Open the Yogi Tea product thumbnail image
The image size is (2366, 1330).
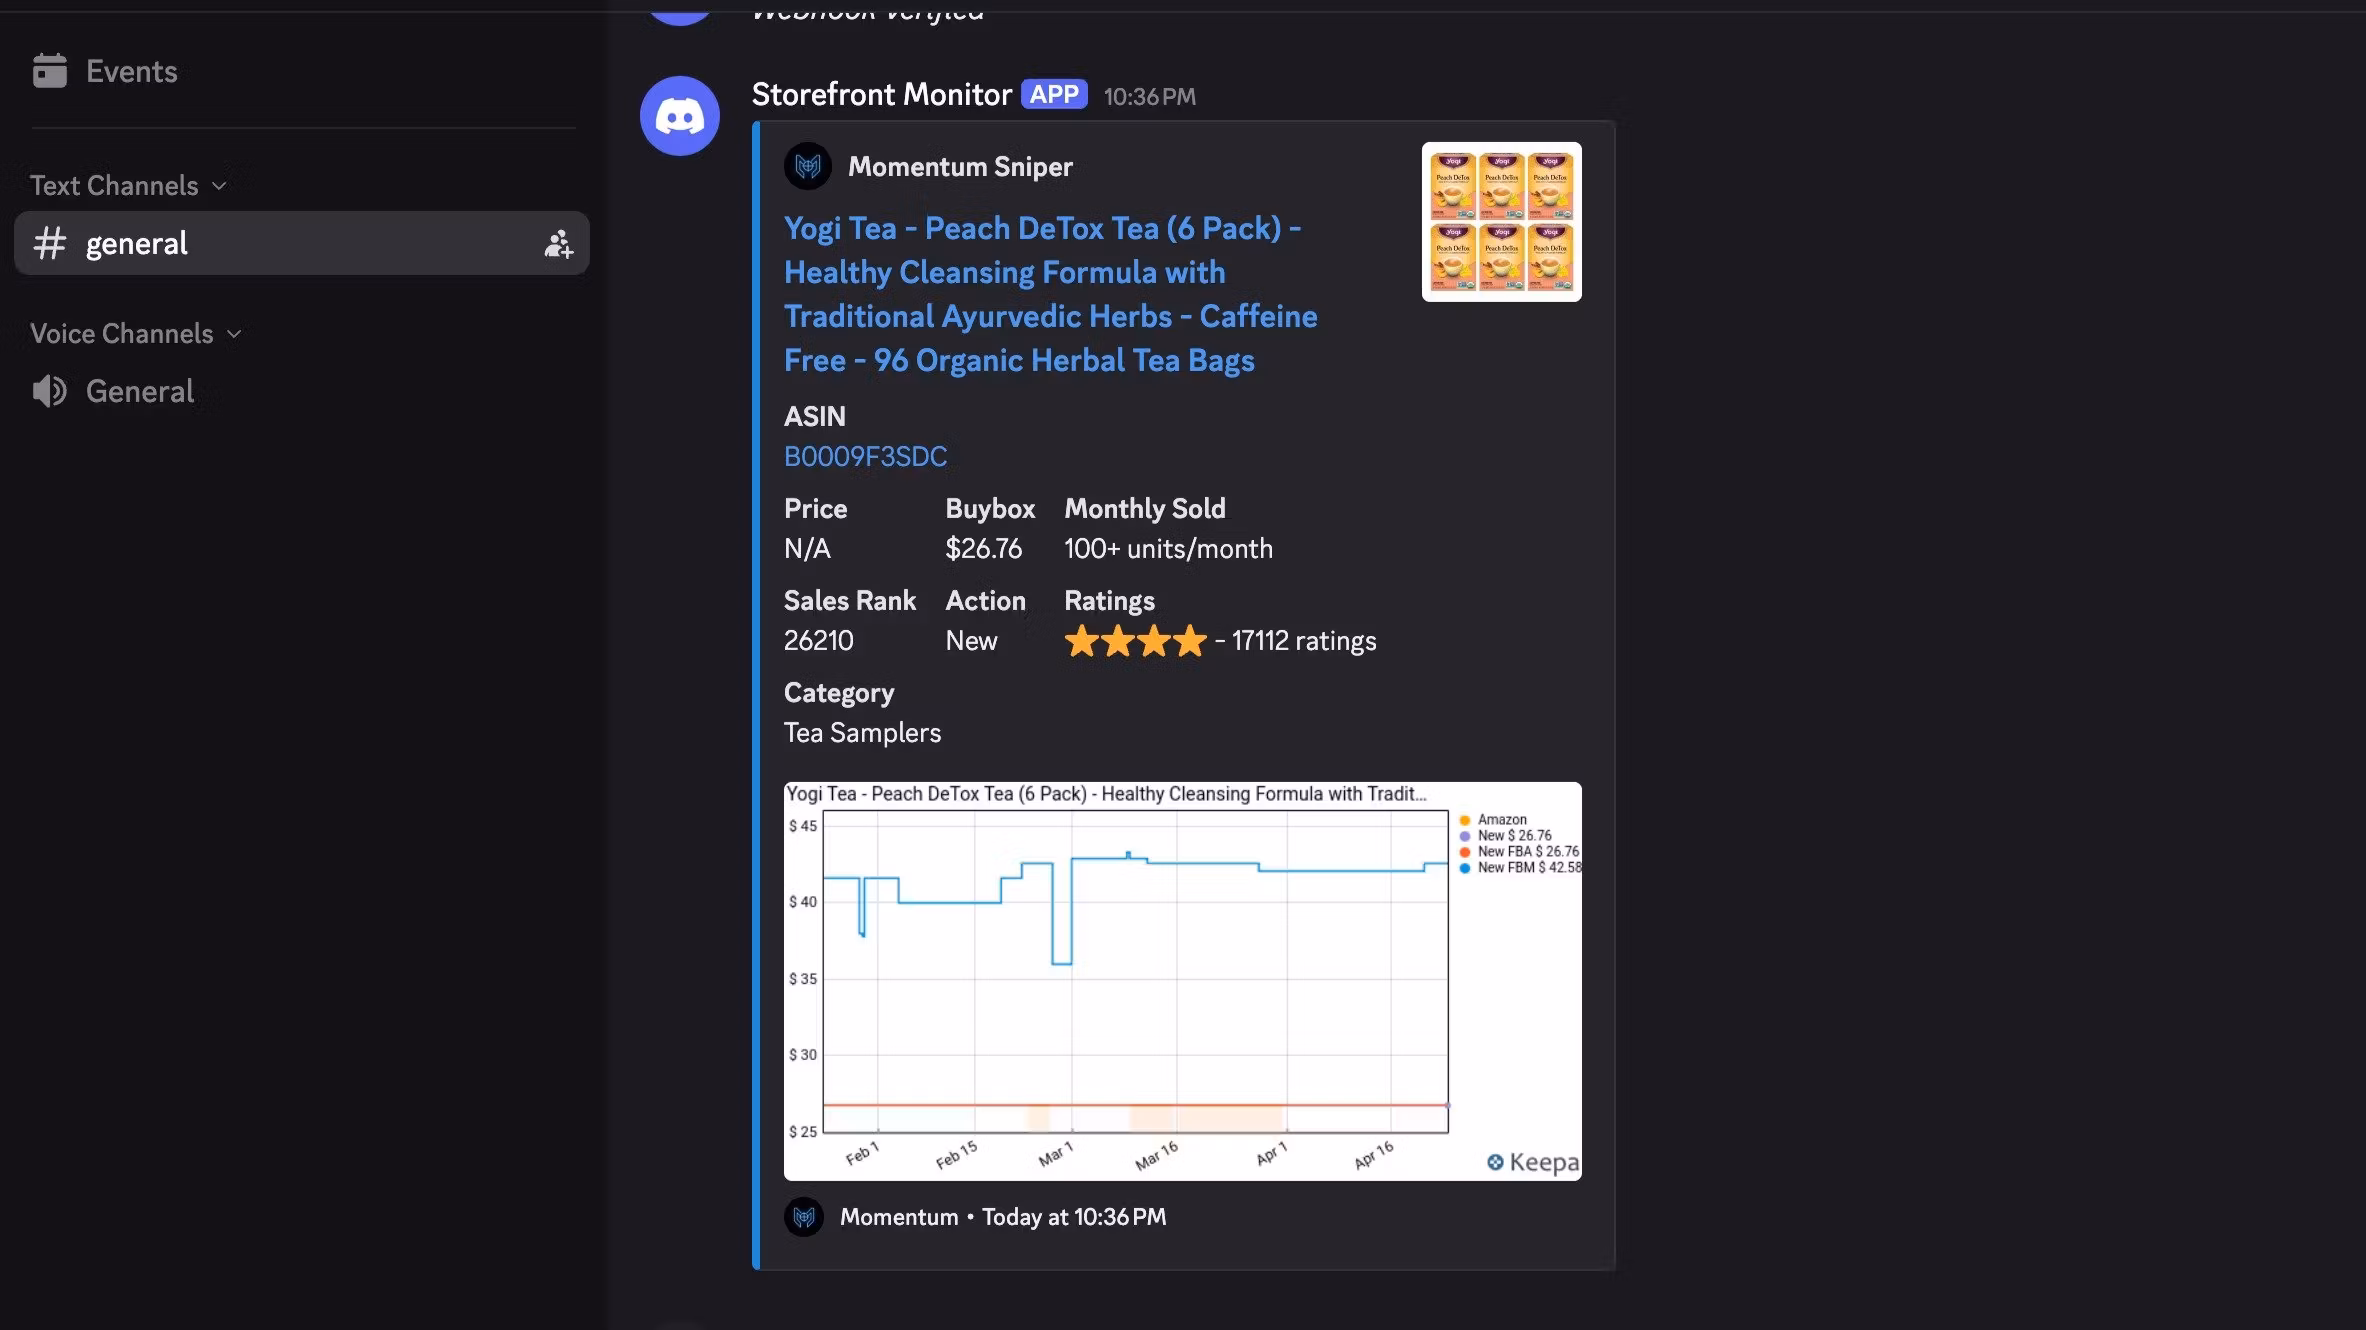pos(1501,222)
